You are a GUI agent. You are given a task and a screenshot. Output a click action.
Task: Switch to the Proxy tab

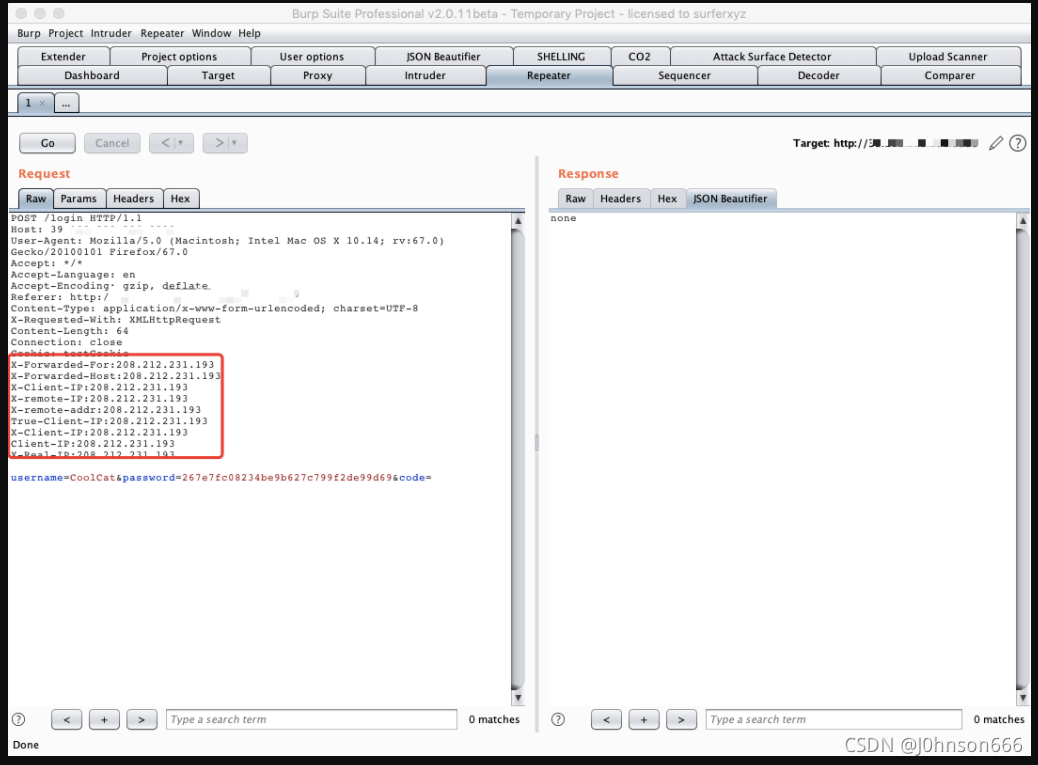click(318, 75)
